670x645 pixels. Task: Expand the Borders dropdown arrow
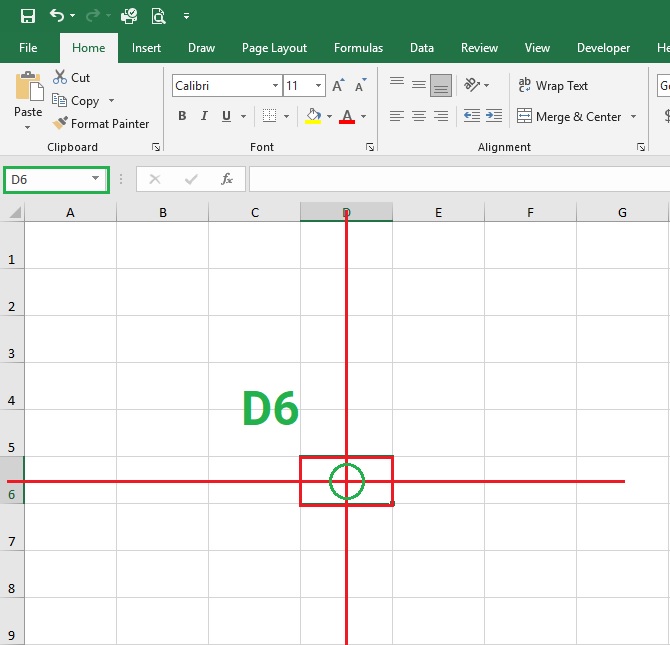click(286, 116)
